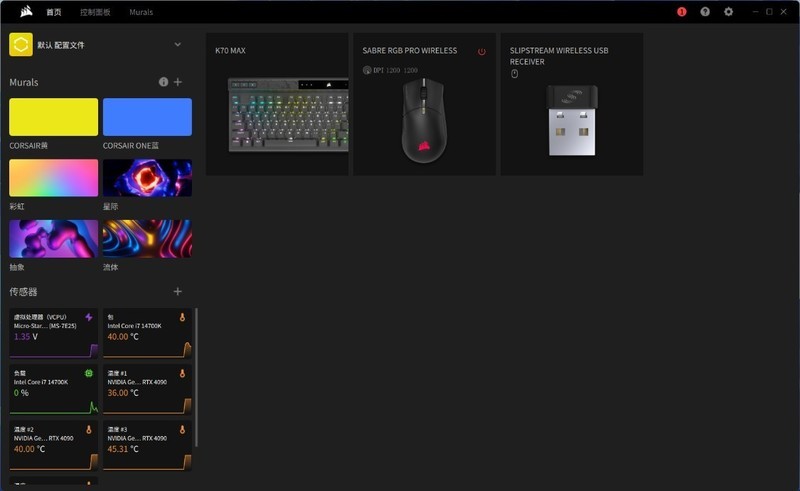The image size is (800, 491).
Task: Click the 默认 配置文件 profile name
Action: (61, 45)
